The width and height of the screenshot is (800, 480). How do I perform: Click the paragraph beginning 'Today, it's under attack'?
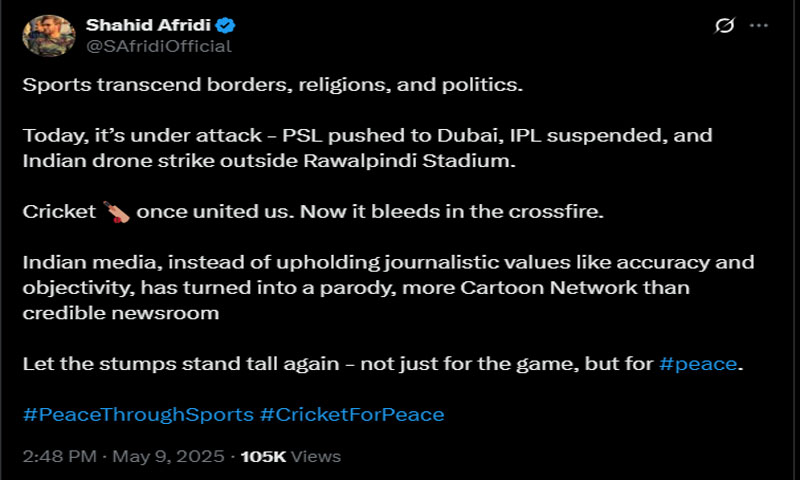367,148
